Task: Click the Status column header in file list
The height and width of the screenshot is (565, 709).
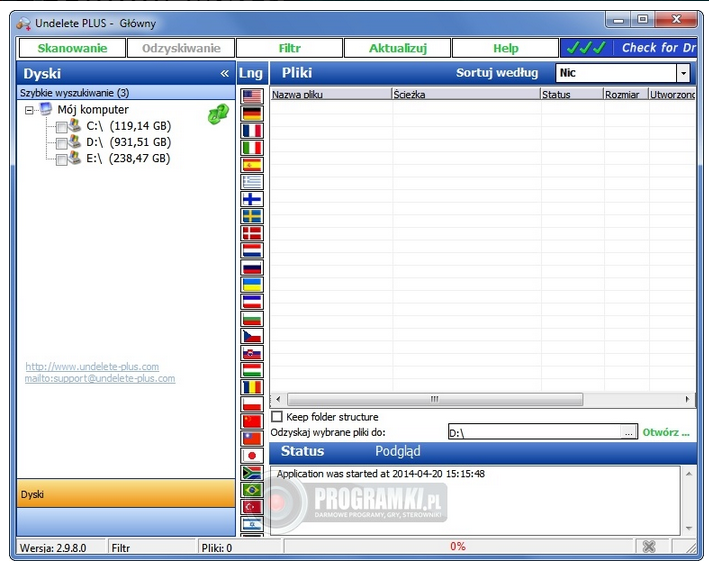Action: click(572, 94)
